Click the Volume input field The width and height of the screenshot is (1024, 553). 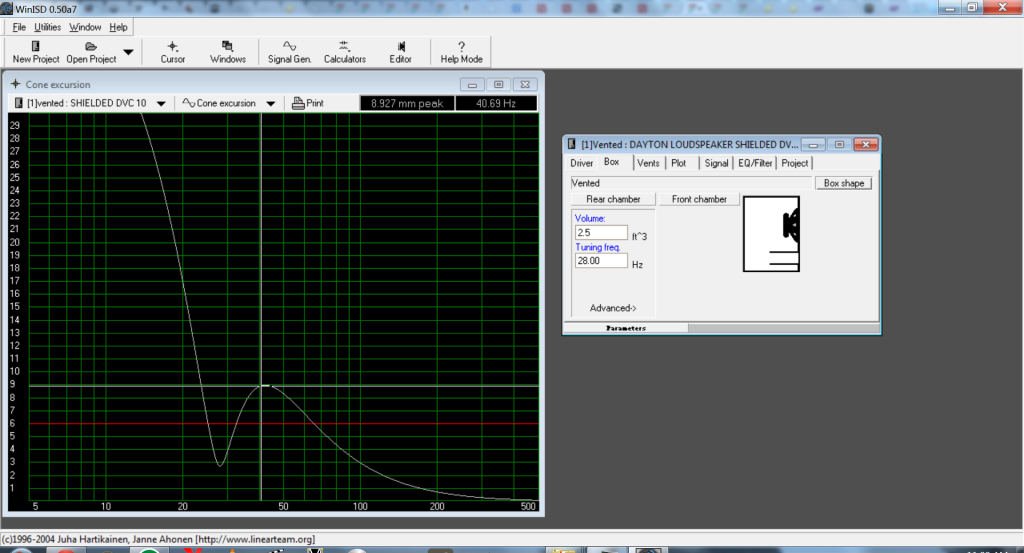click(x=601, y=232)
